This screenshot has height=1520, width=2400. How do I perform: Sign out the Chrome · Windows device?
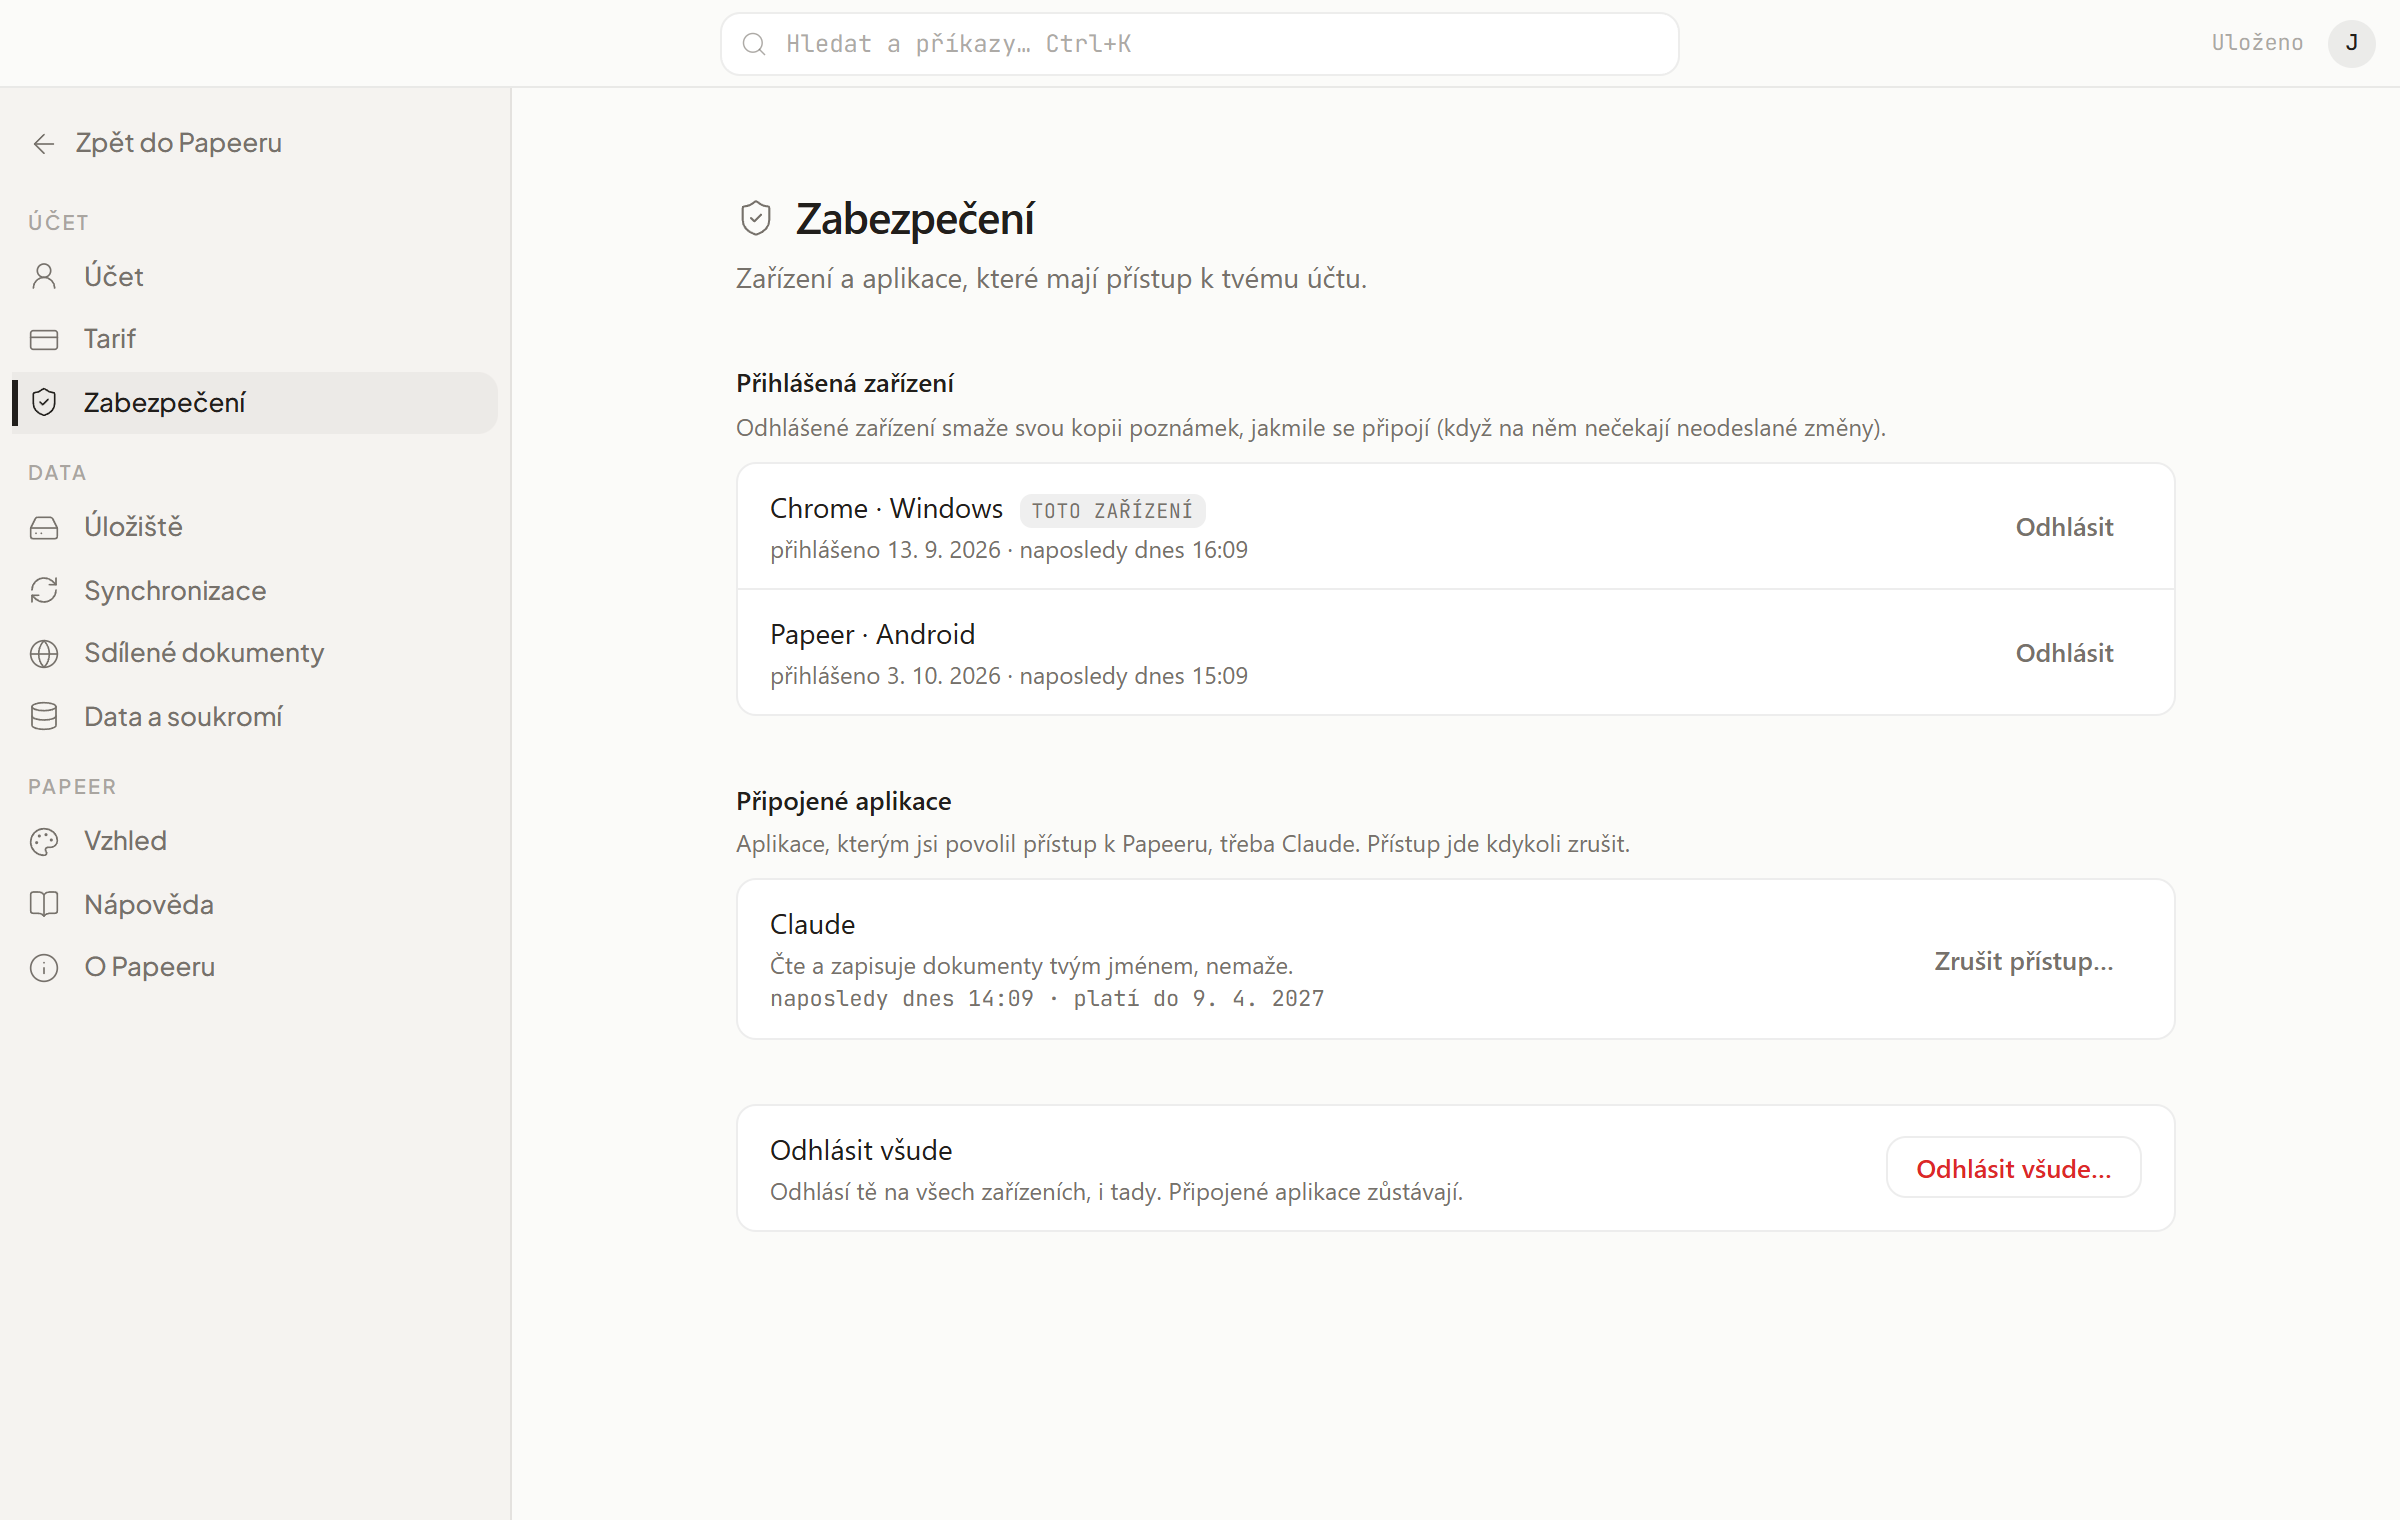(2064, 527)
